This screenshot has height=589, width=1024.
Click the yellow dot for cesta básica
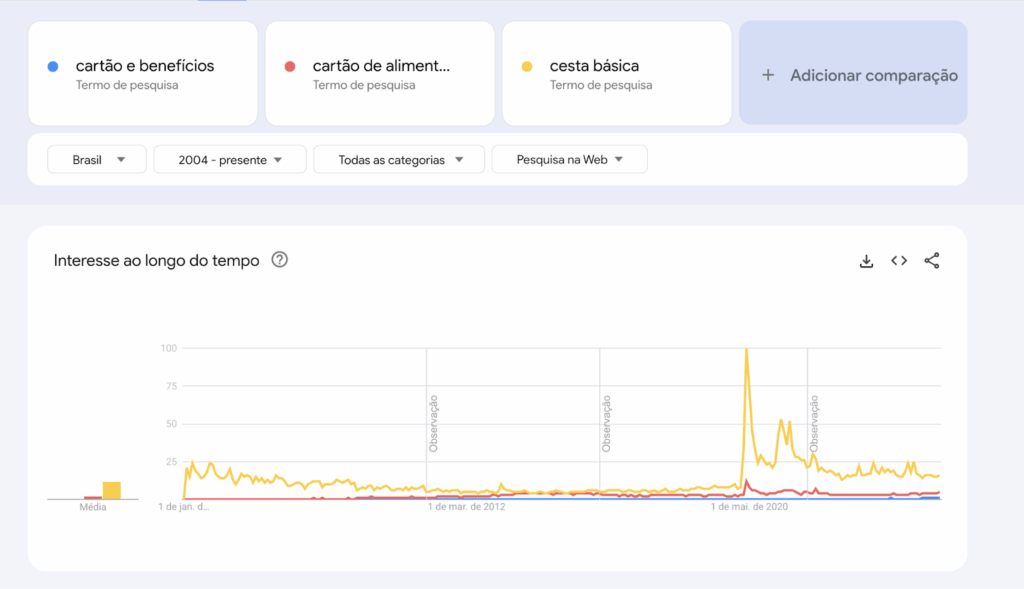pos(526,67)
